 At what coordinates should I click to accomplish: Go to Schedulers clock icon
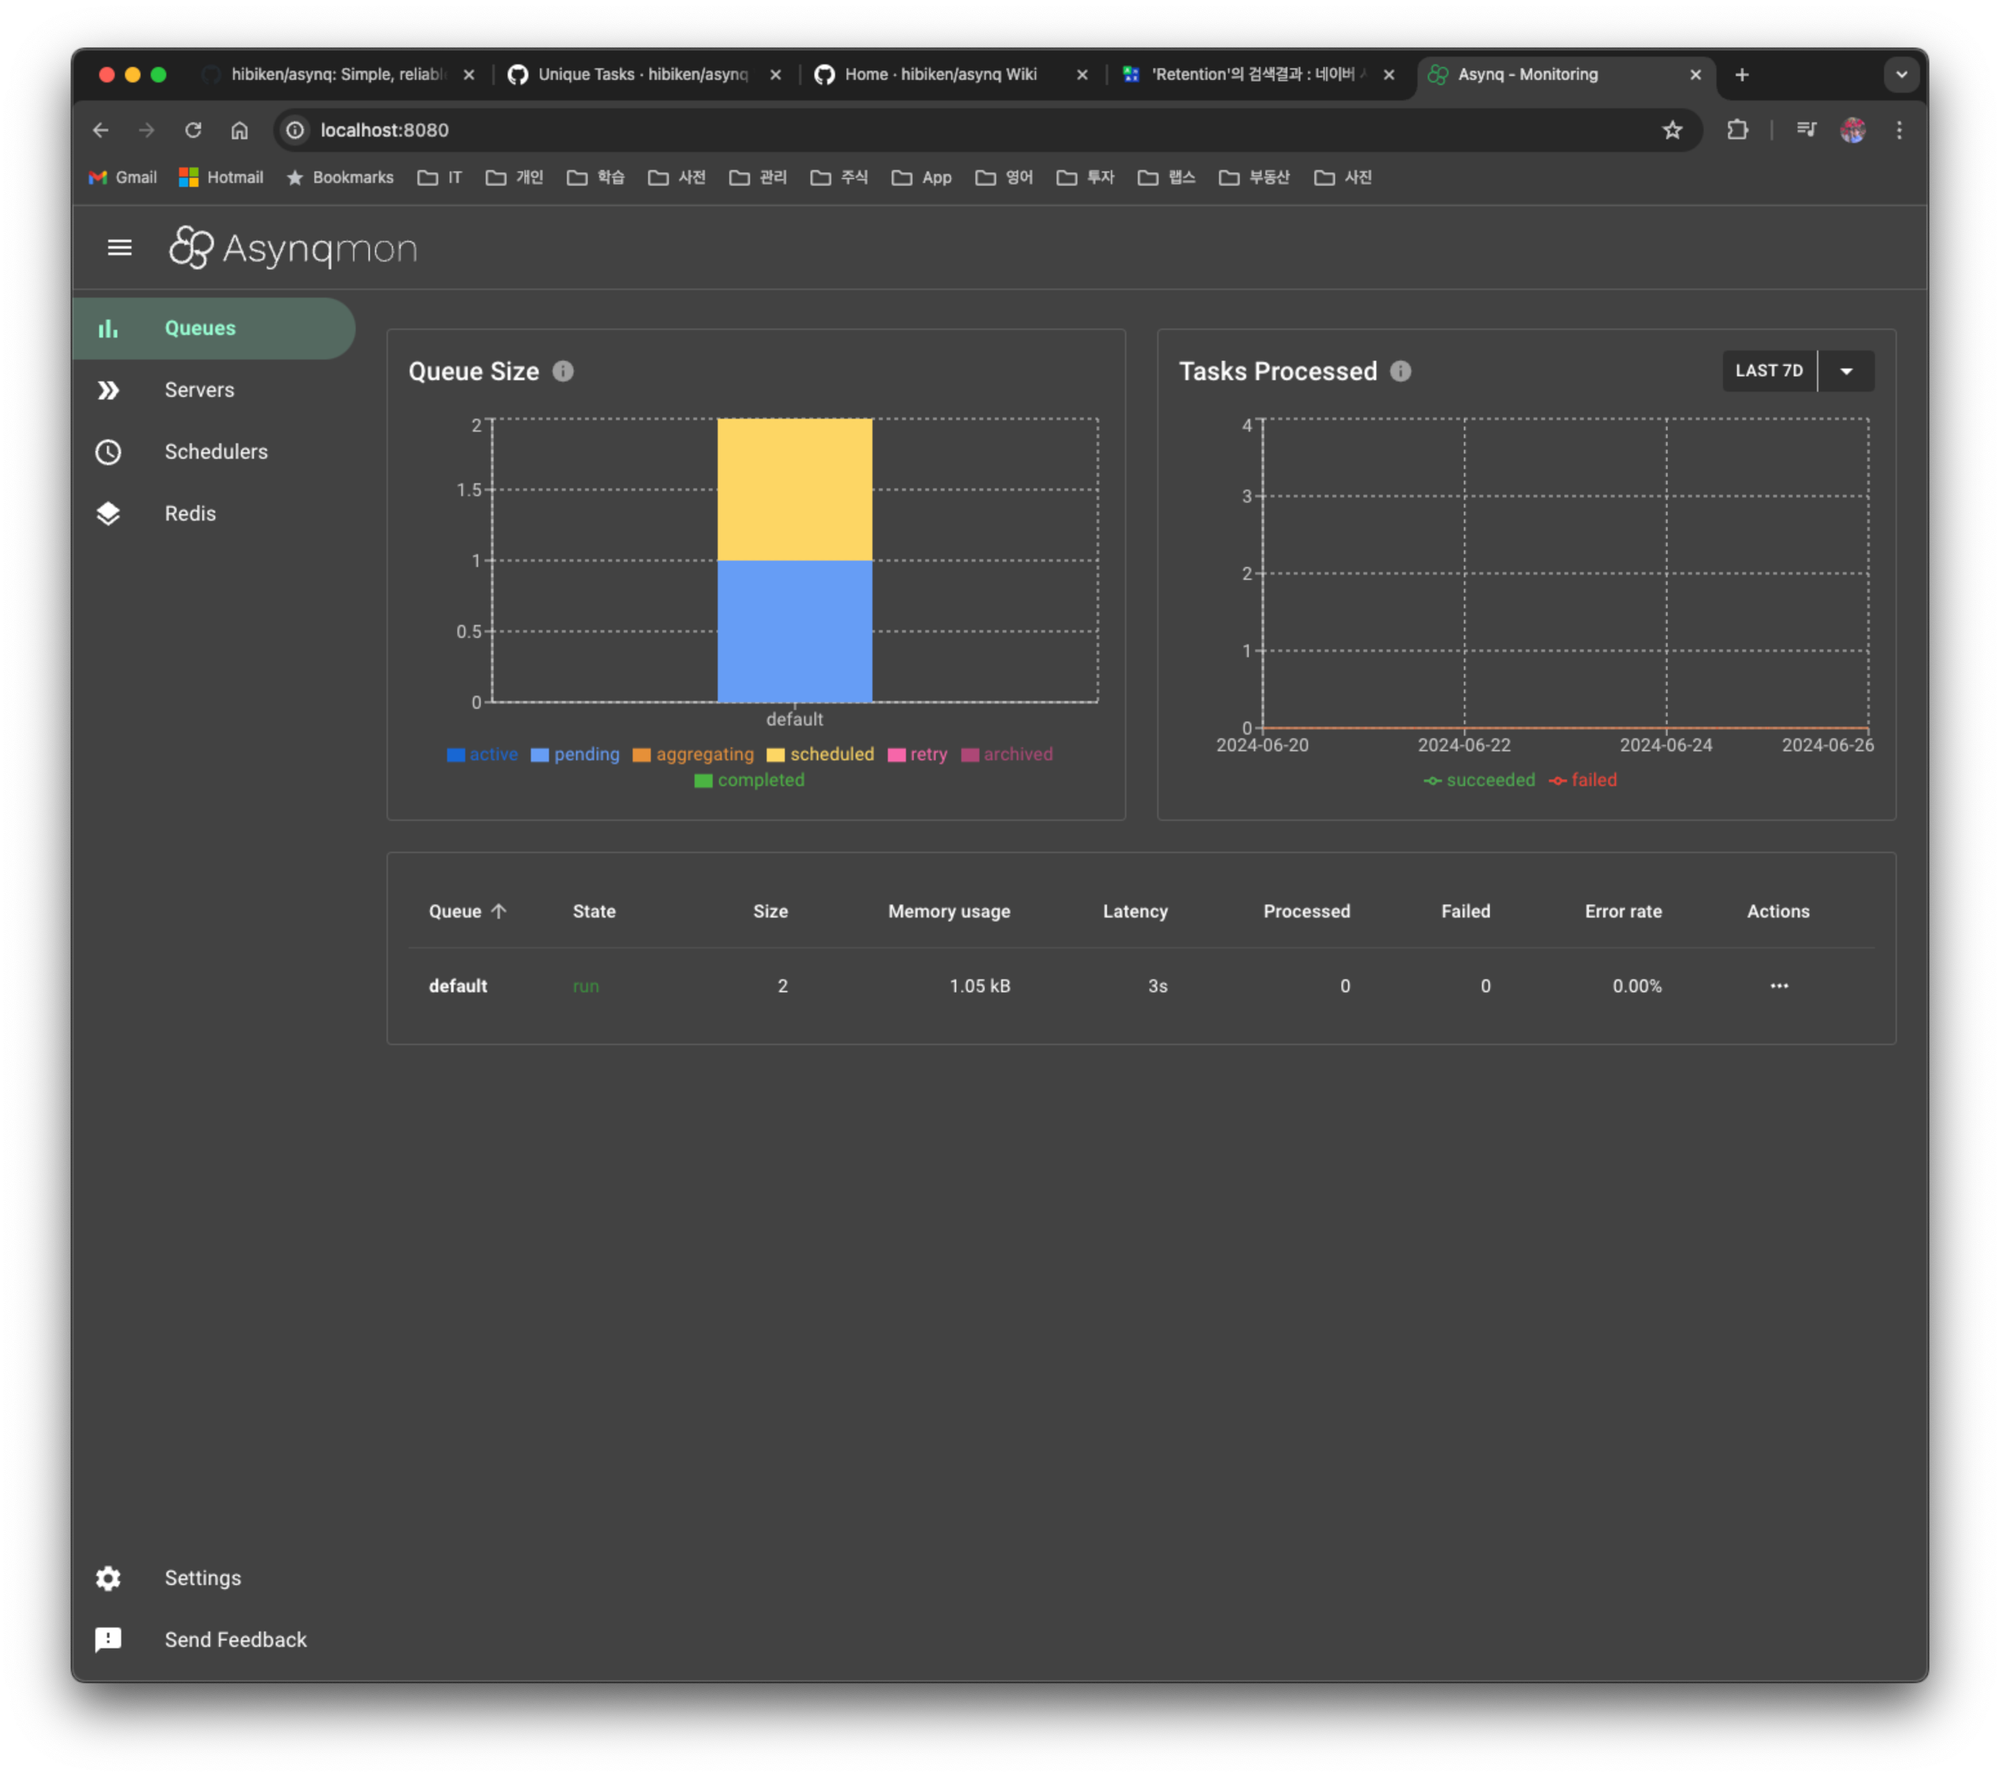108,452
